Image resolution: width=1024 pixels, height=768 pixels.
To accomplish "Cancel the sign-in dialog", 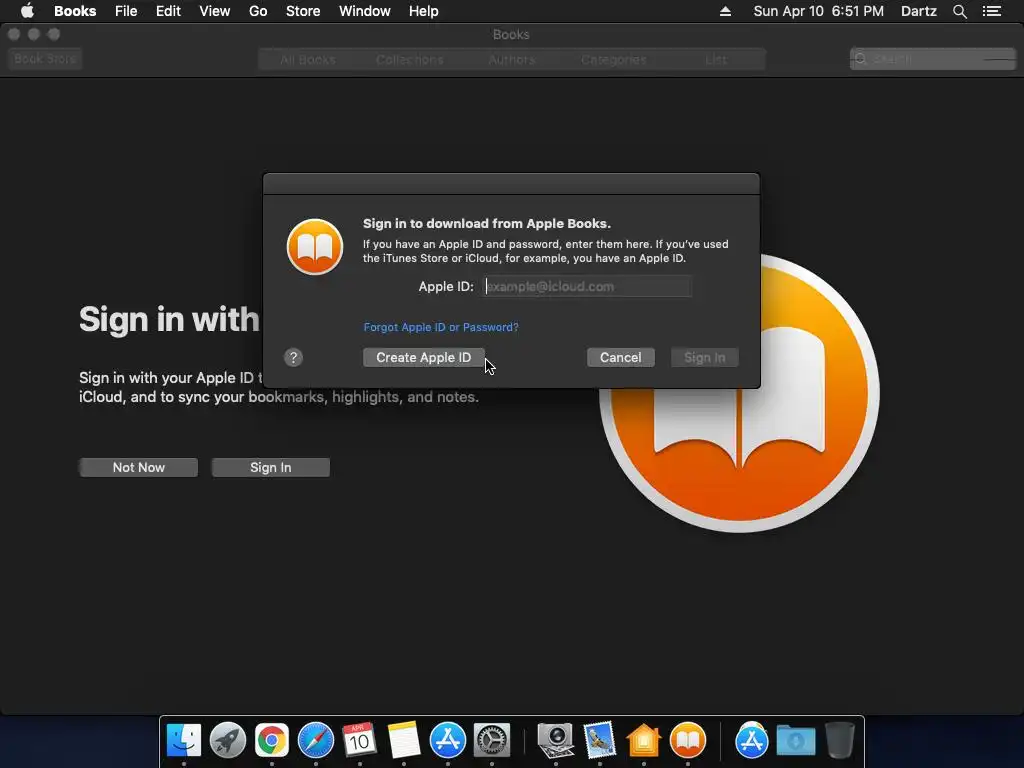I will (620, 357).
